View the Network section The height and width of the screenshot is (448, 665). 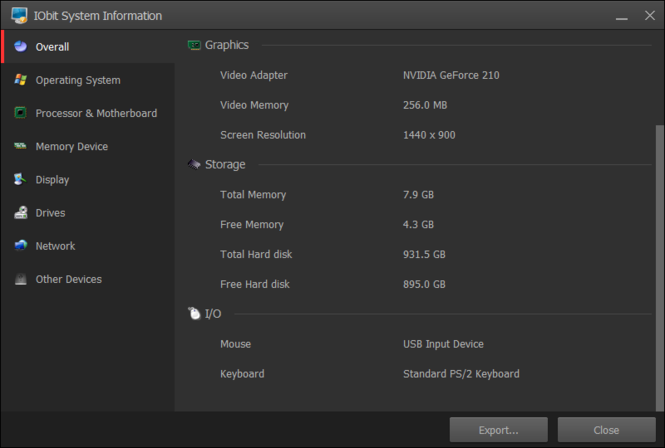point(55,246)
